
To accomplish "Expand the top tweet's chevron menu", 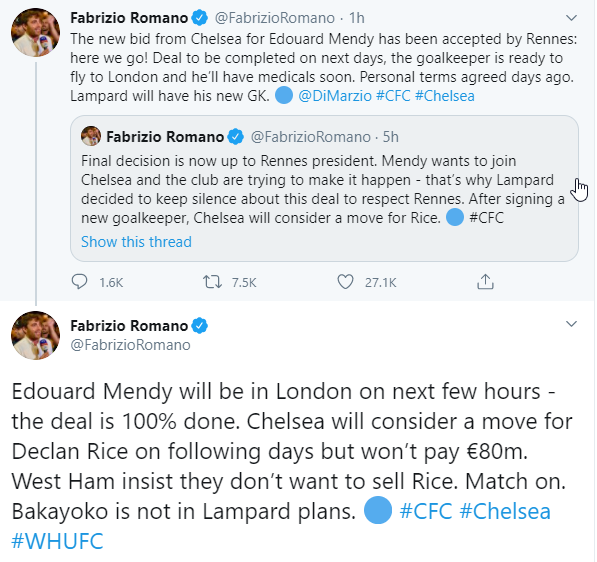I will click(571, 18).
